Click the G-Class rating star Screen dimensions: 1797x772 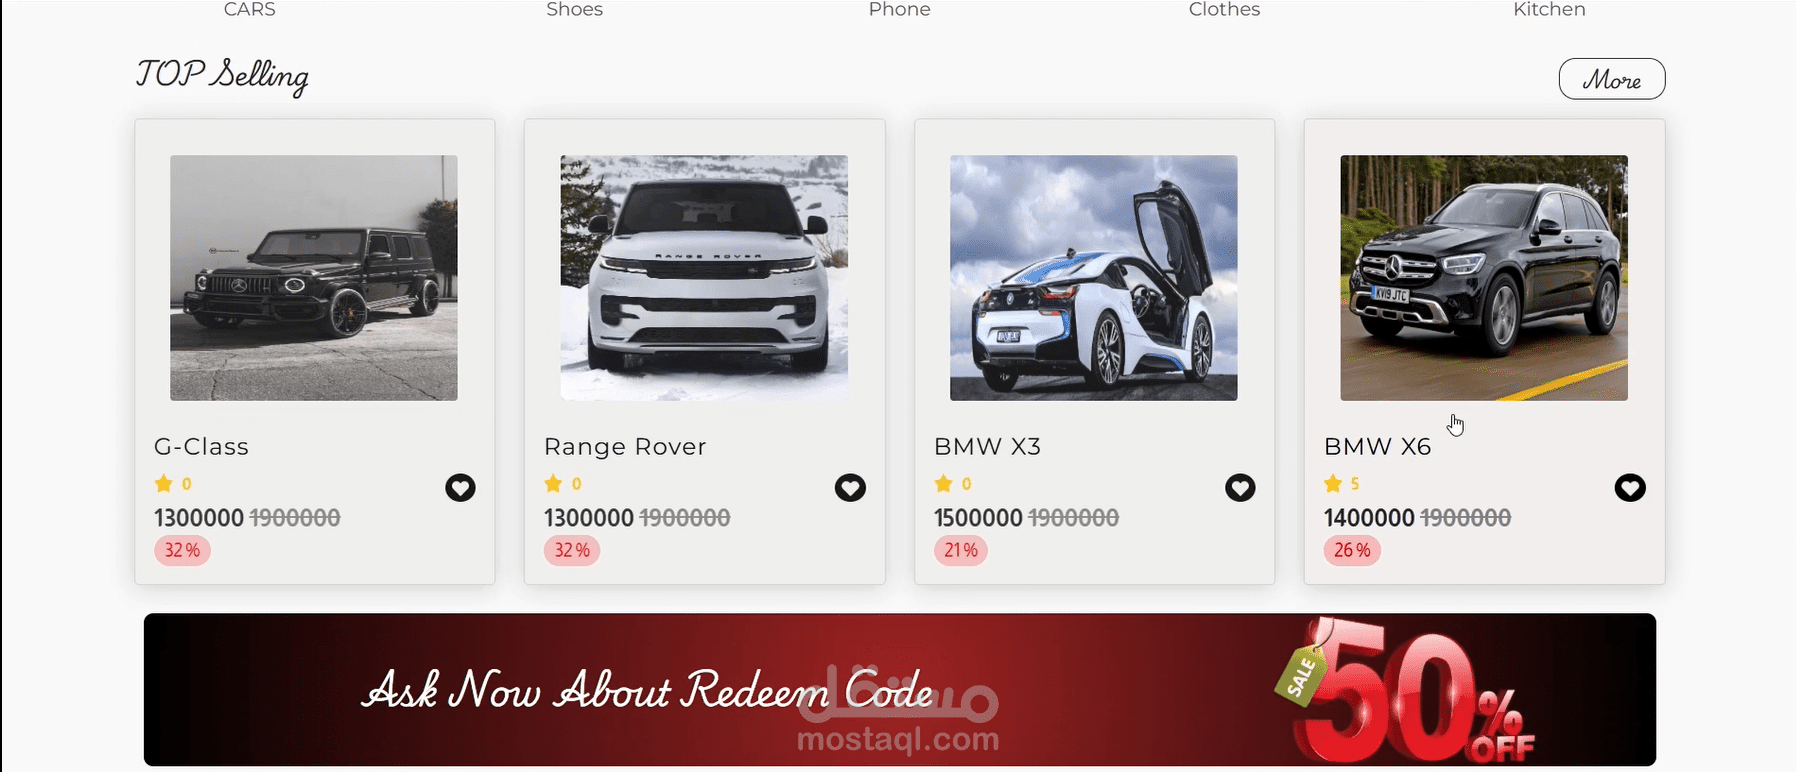tap(164, 484)
